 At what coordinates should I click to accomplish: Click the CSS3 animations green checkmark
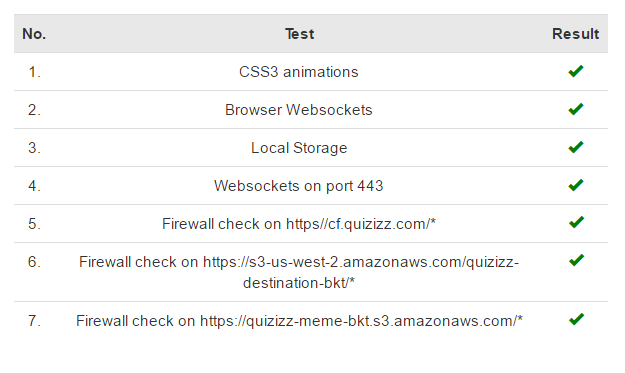click(x=576, y=71)
